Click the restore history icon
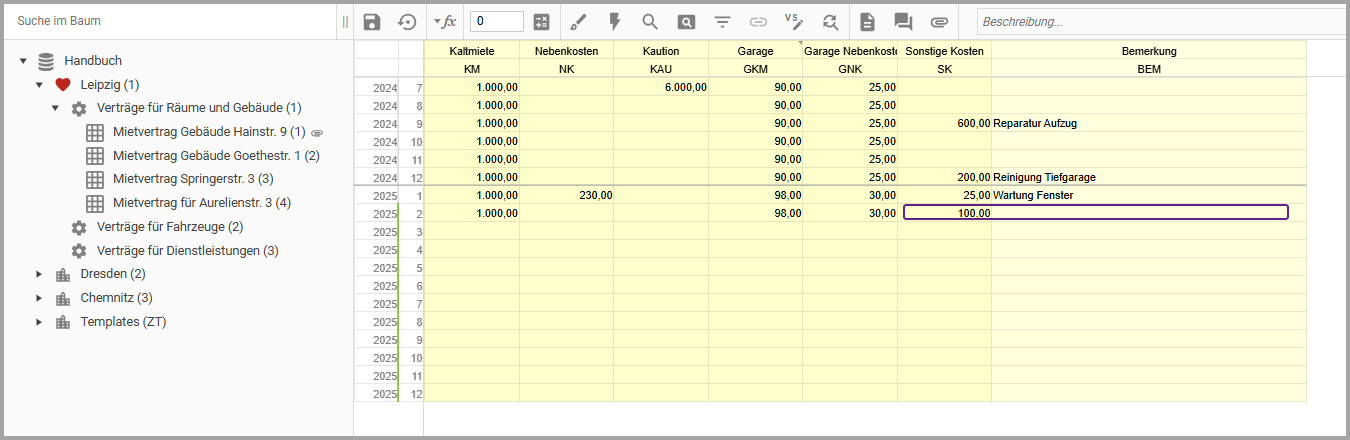The height and width of the screenshot is (440, 1350). coord(406,22)
